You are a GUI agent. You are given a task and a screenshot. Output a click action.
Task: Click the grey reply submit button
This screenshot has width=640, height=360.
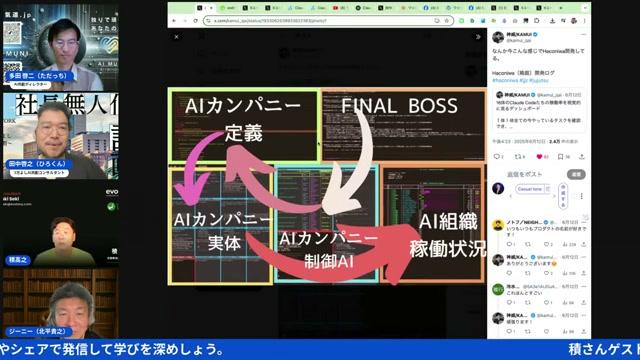(x=576, y=174)
